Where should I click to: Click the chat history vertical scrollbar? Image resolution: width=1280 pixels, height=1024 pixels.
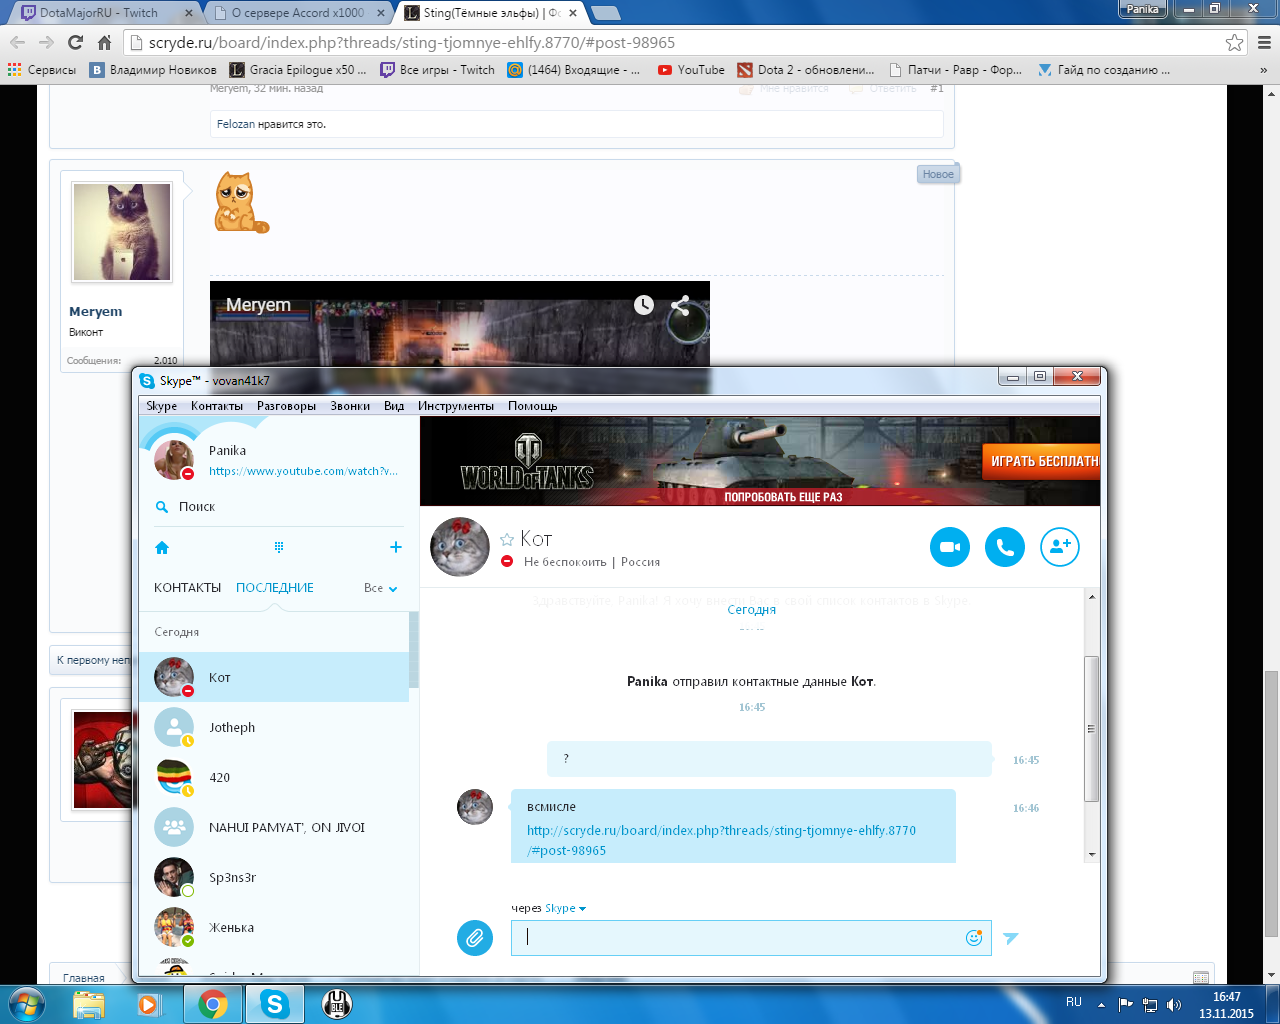click(x=1092, y=728)
